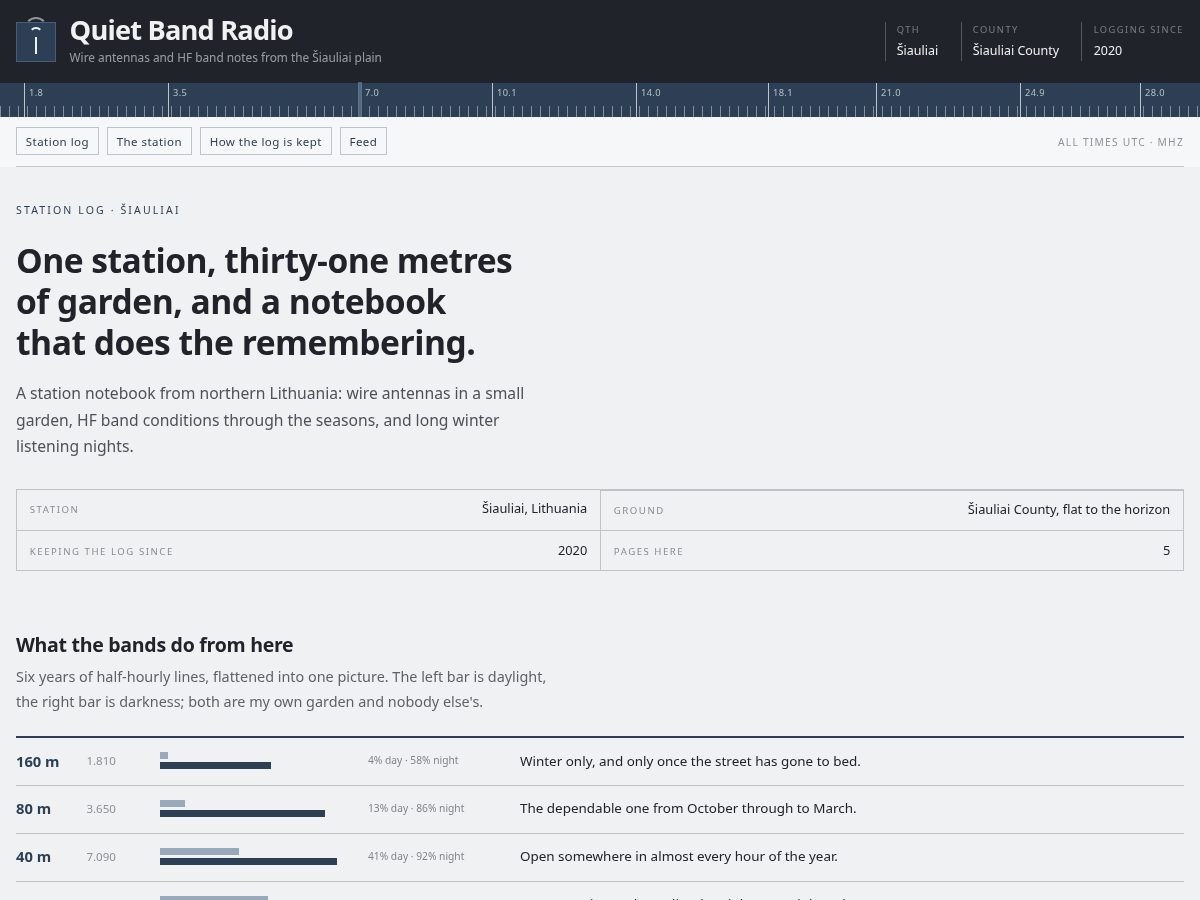Click the Open somewhere in almost every hour note
Screen dimensions: 1200x900
(x=679, y=856)
